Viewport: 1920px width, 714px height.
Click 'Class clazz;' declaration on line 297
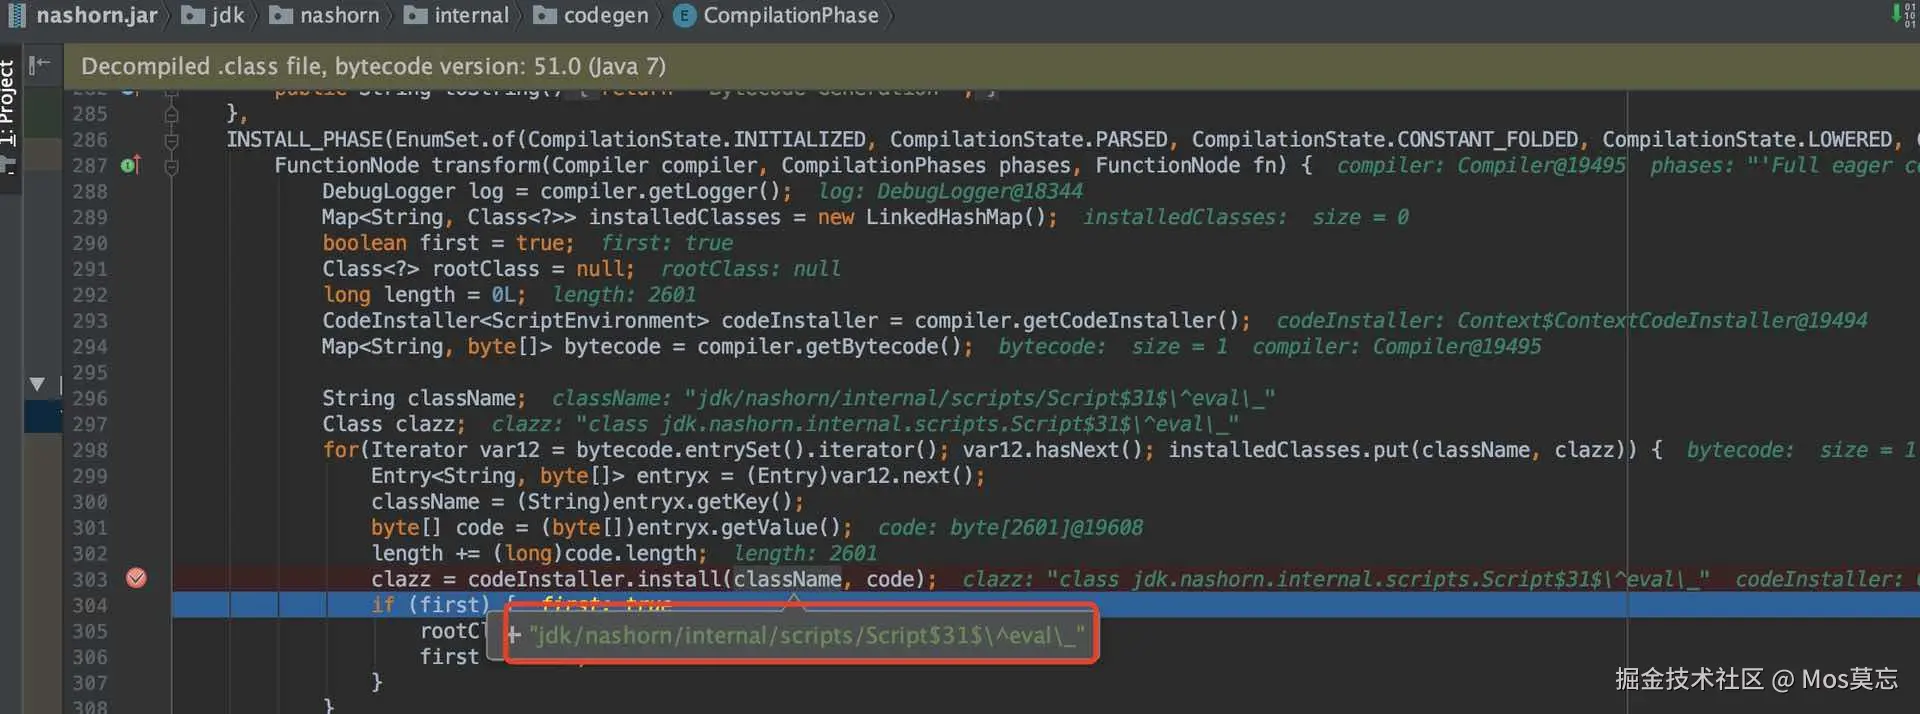393,424
